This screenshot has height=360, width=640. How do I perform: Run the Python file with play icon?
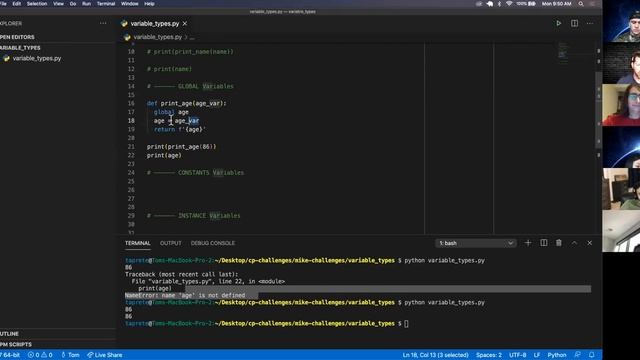coord(558,23)
